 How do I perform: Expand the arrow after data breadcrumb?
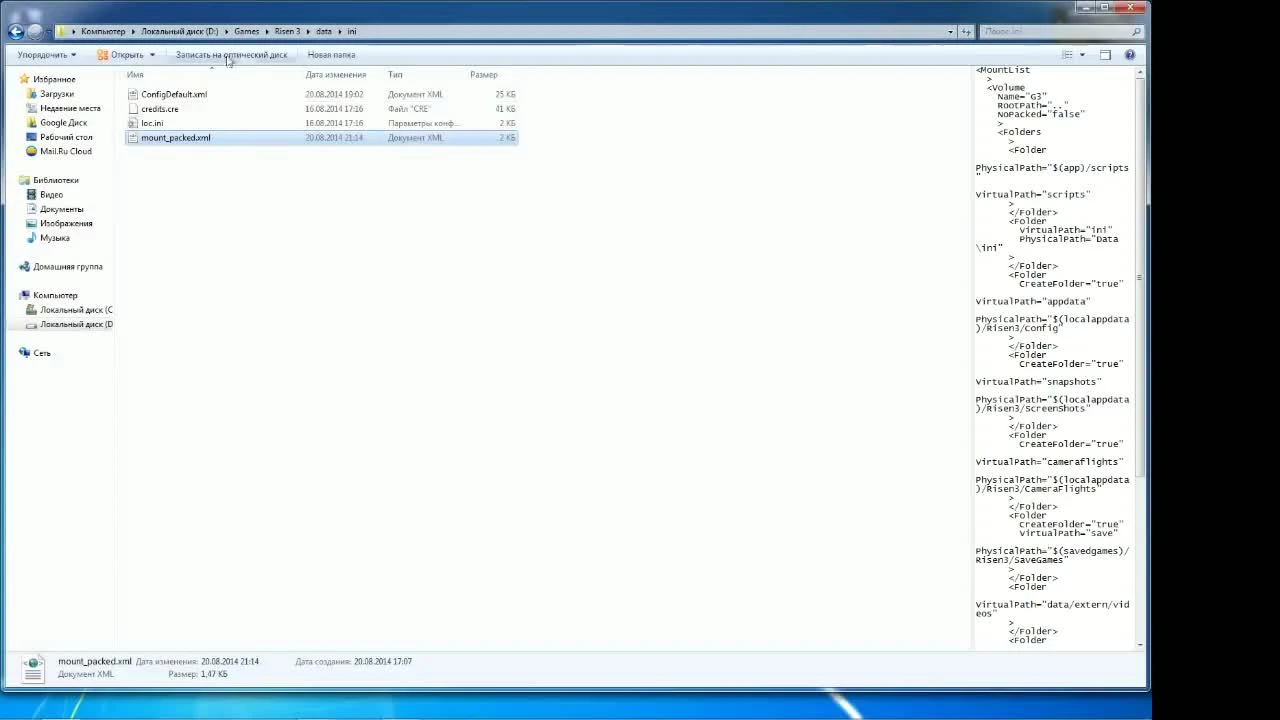point(340,32)
